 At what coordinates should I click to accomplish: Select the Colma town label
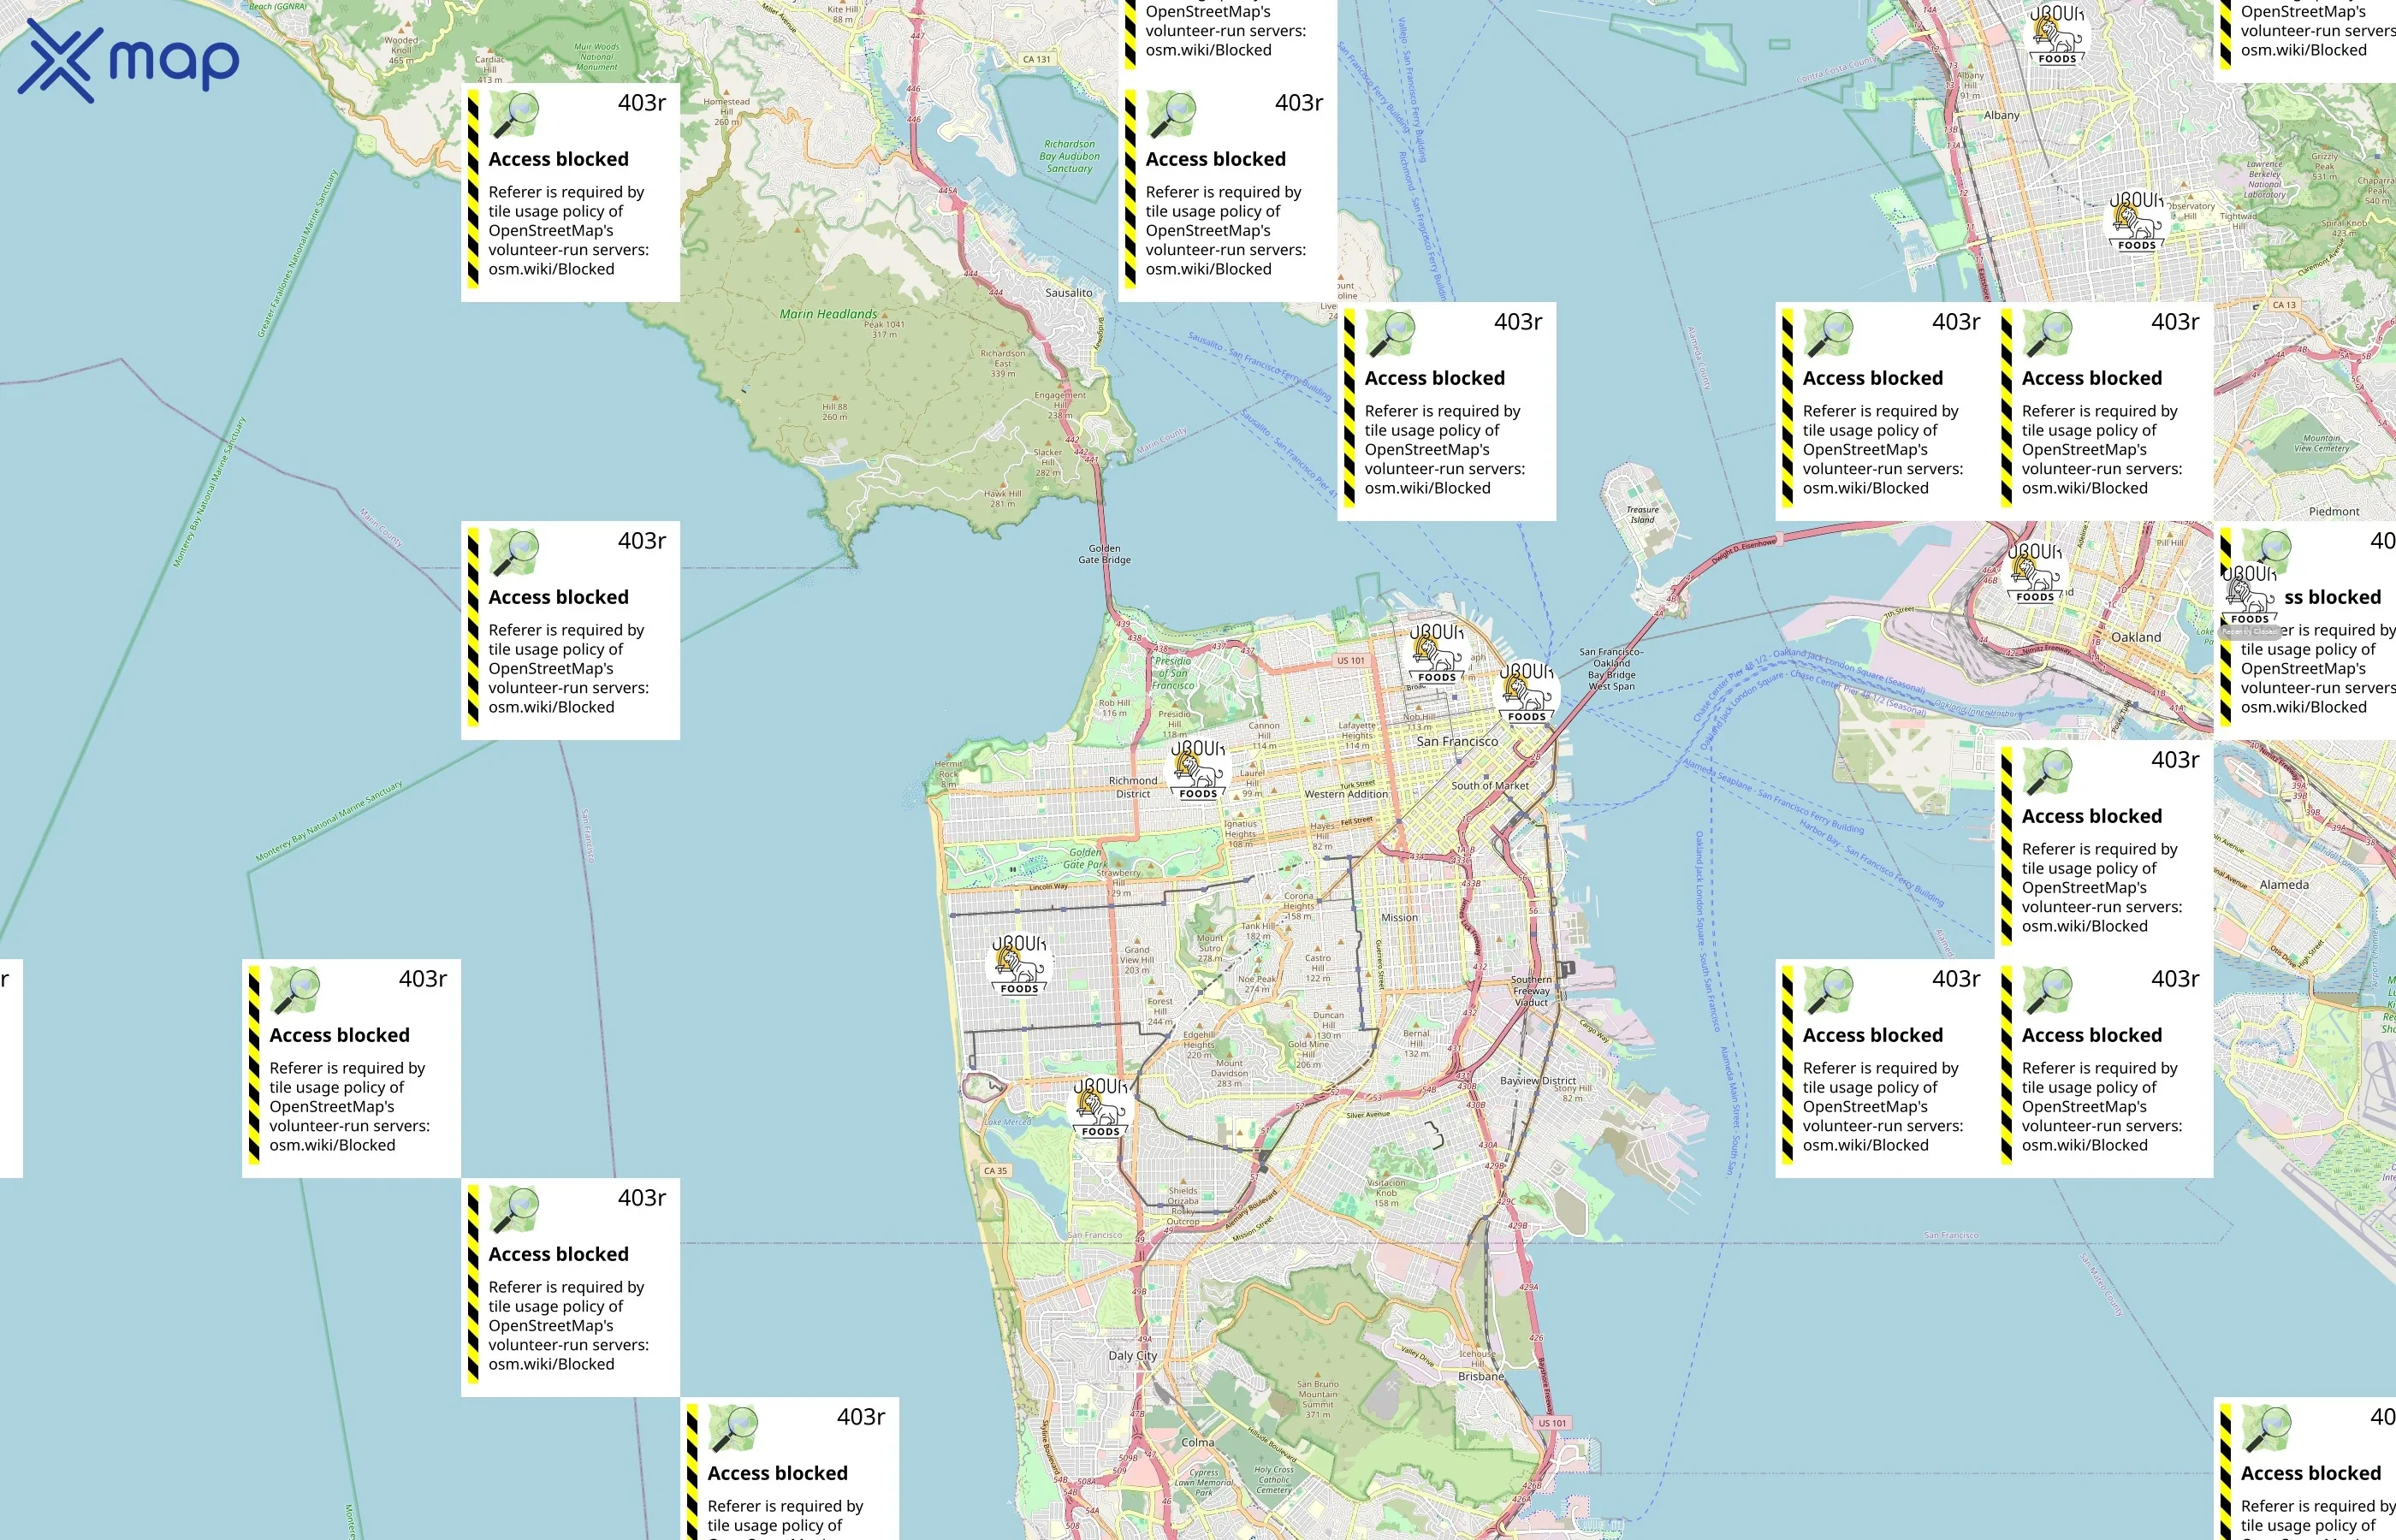click(x=1198, y=1442)
